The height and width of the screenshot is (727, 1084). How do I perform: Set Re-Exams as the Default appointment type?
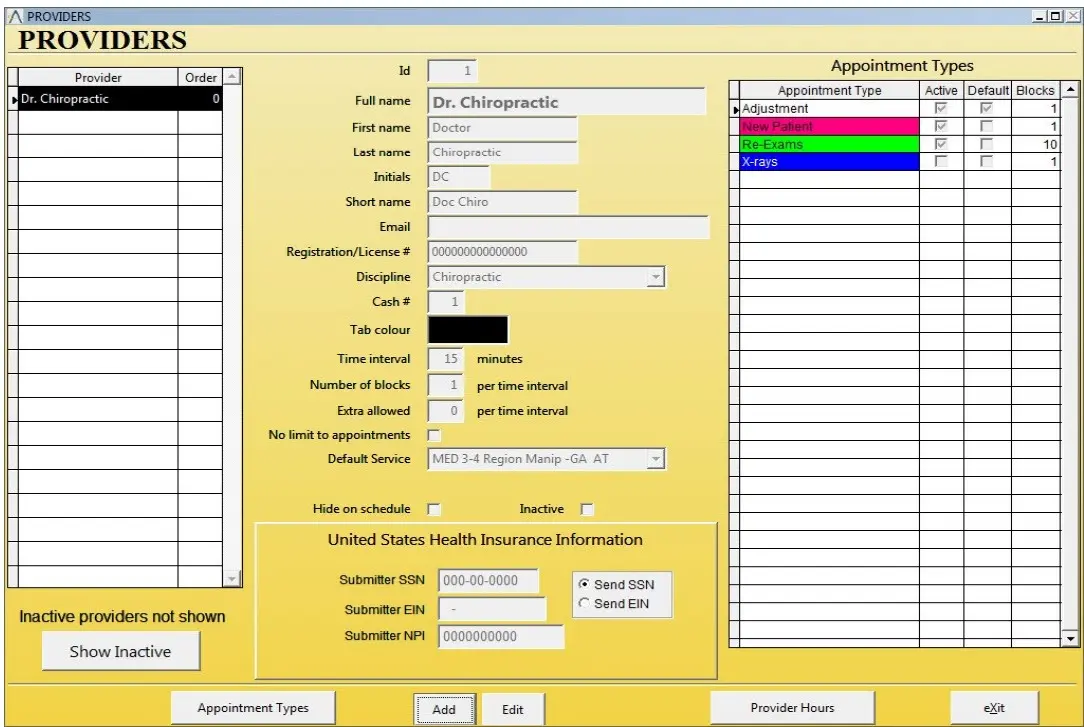(x=985, y=143)
